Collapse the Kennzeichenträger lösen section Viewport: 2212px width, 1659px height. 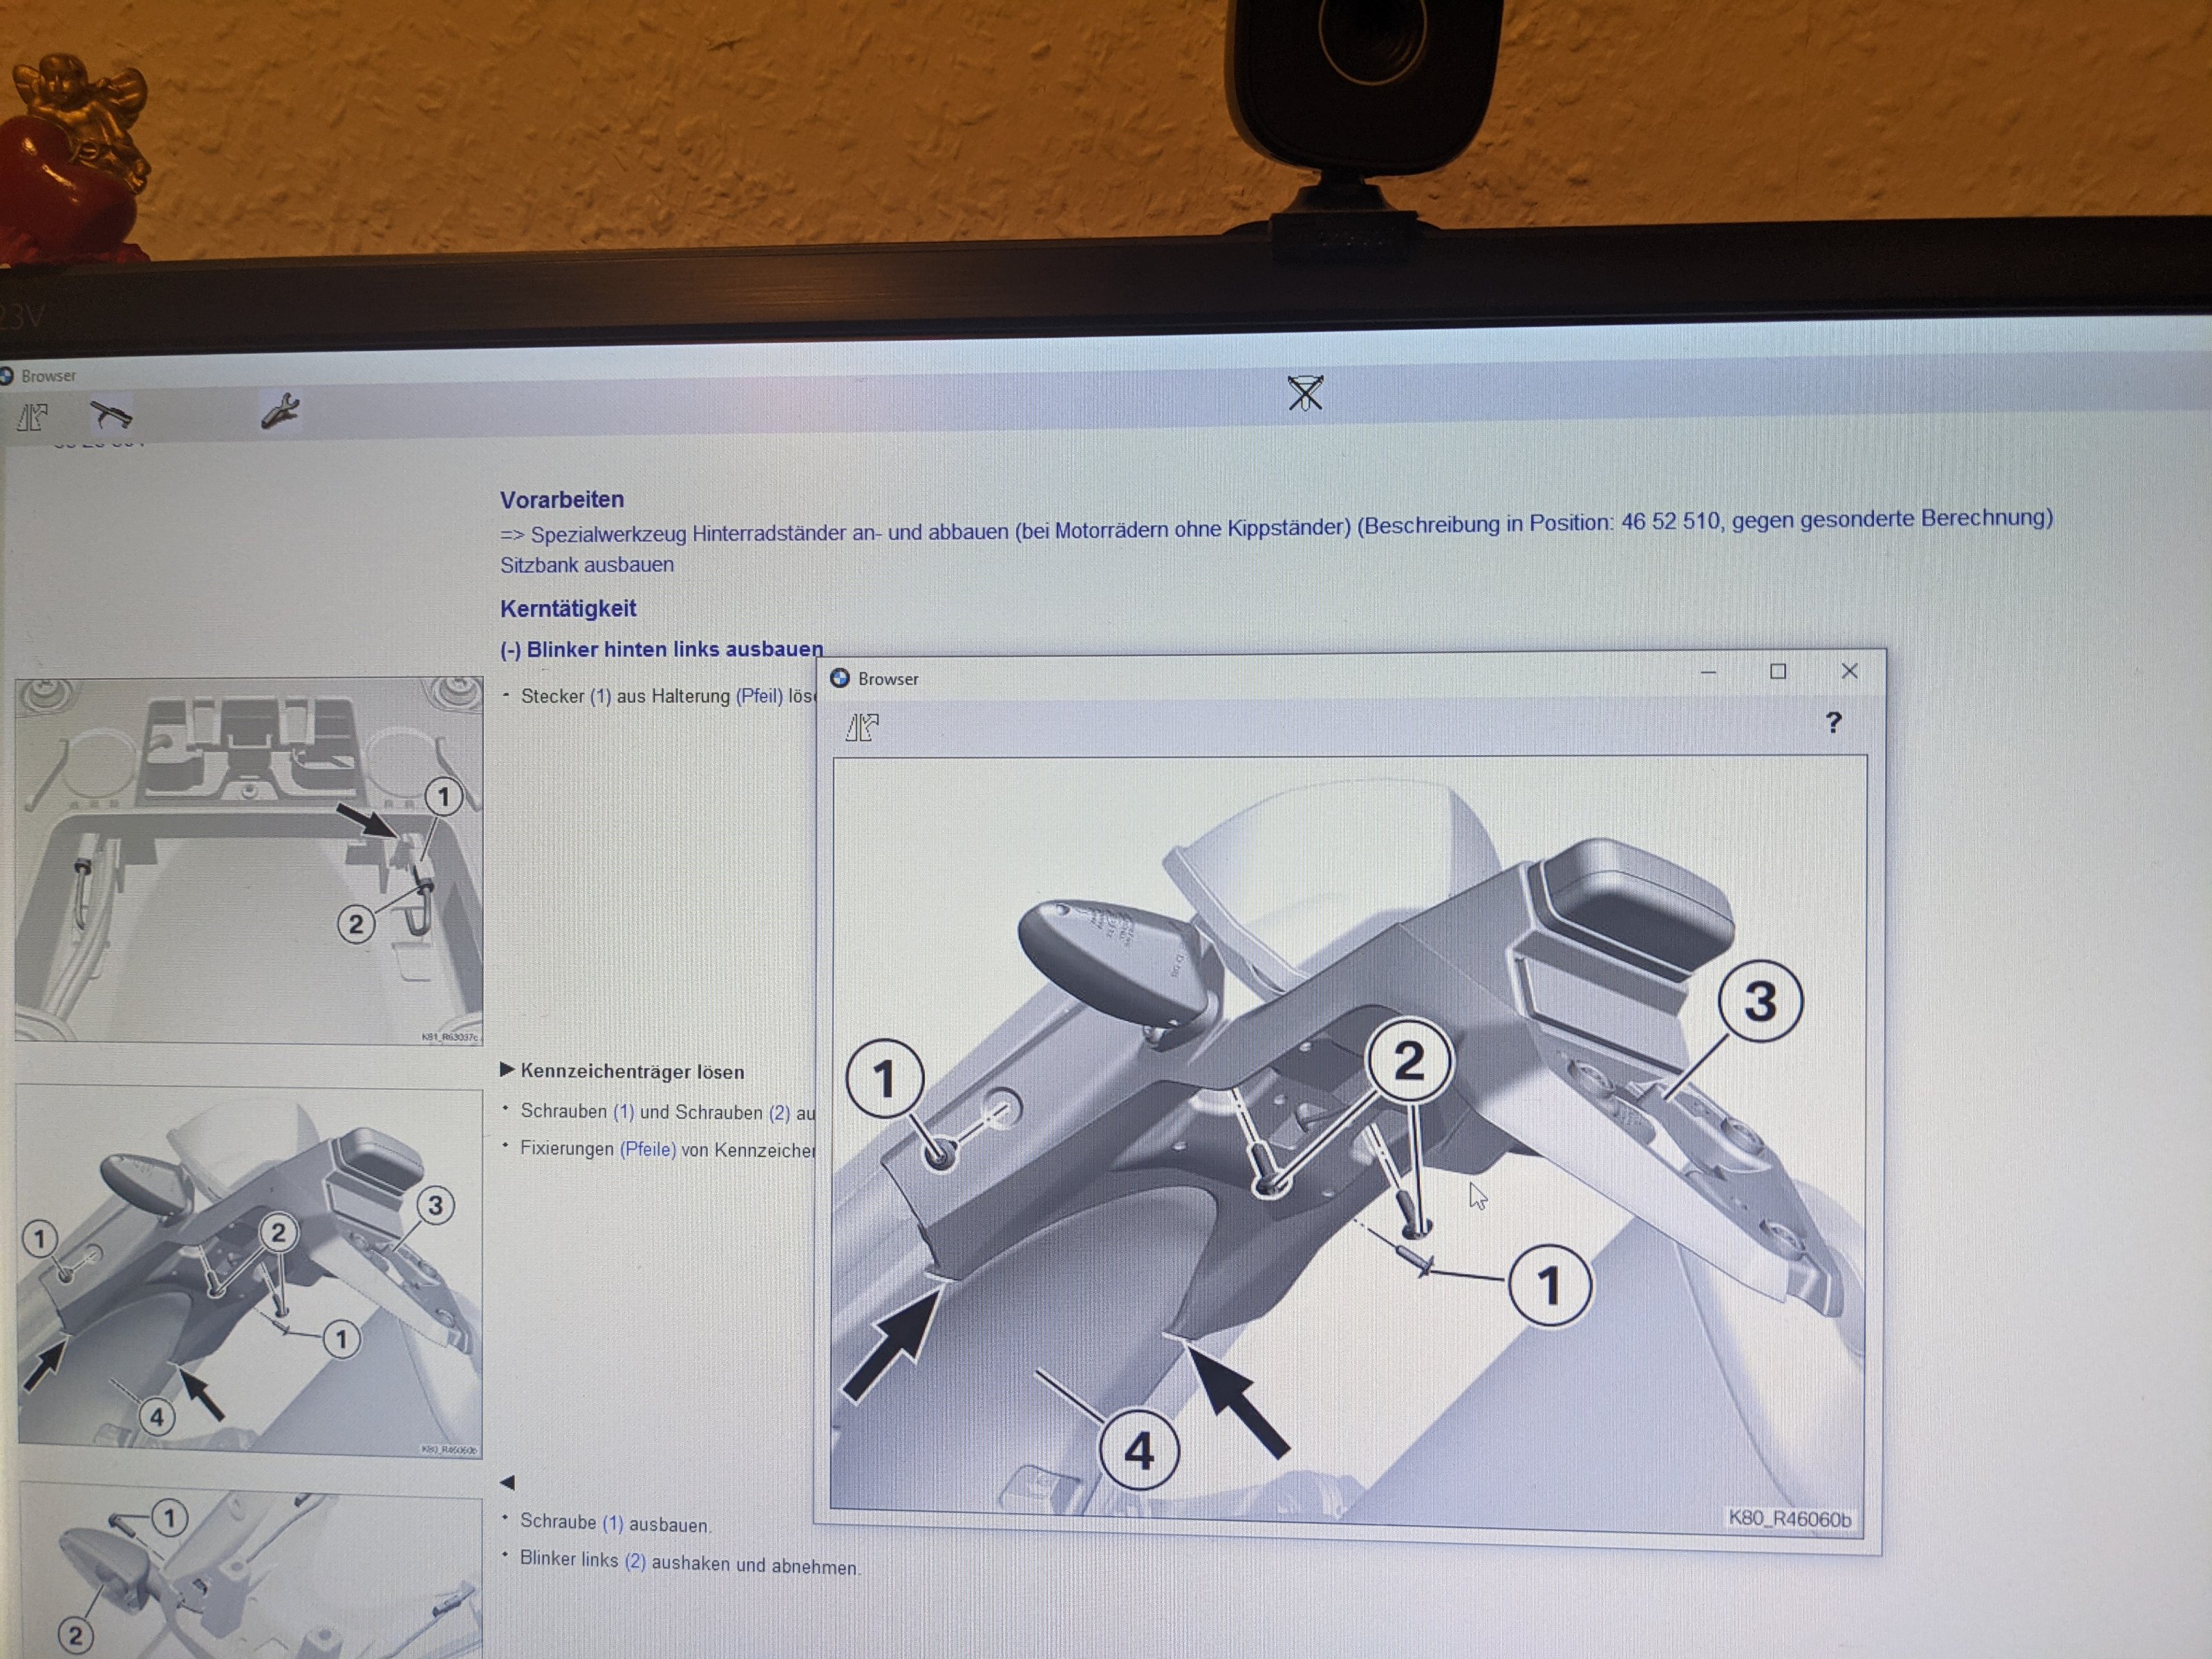click(x=507, y=1070)
